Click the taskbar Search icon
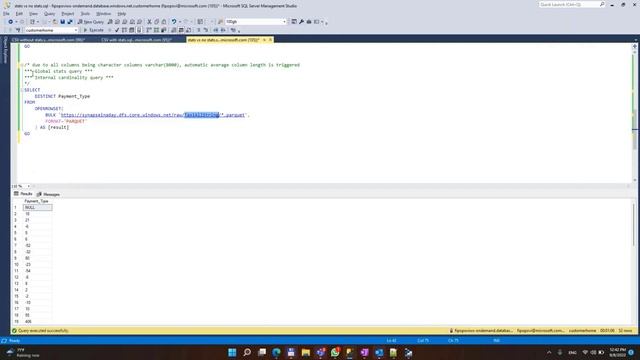 [247, 352]
